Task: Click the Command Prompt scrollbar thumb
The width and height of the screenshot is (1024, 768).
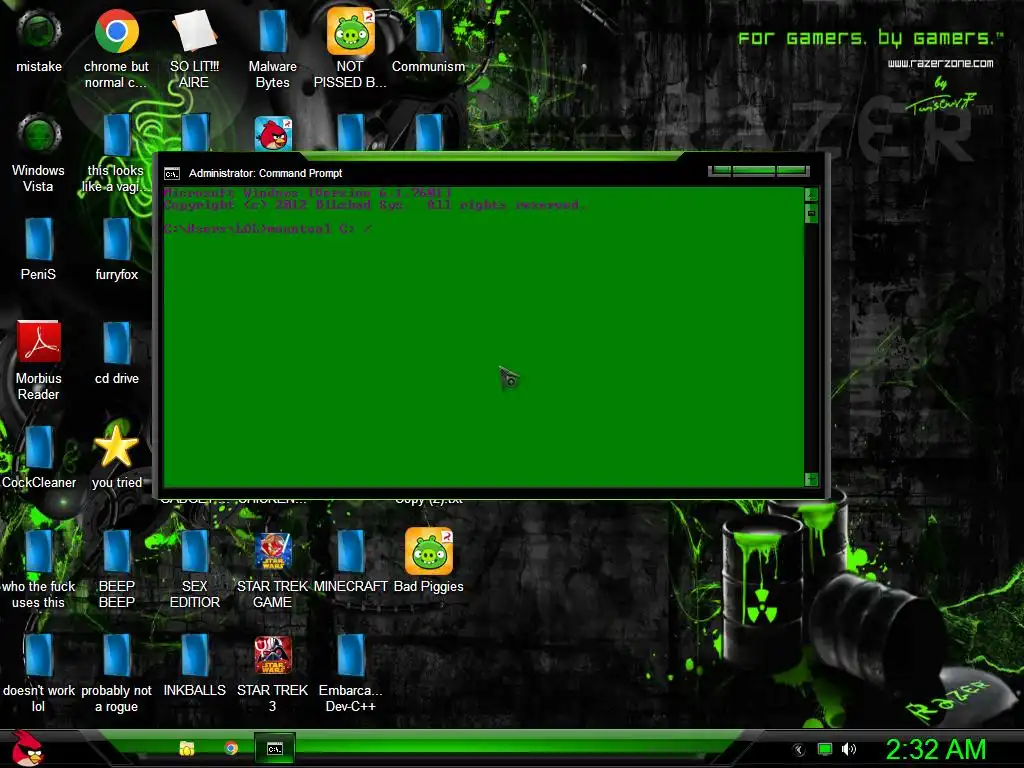Action: tap(811, 214)
